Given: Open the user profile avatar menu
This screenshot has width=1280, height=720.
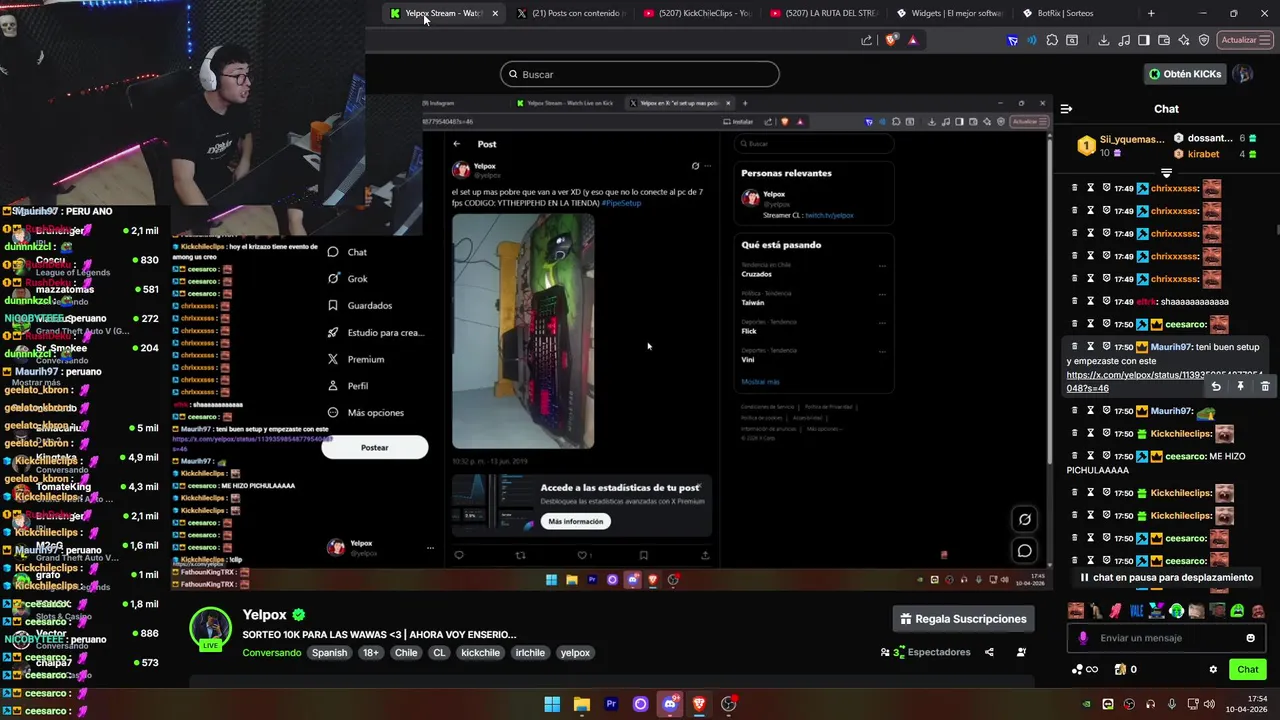Looking at the screenshot, I should point(1242,74).
